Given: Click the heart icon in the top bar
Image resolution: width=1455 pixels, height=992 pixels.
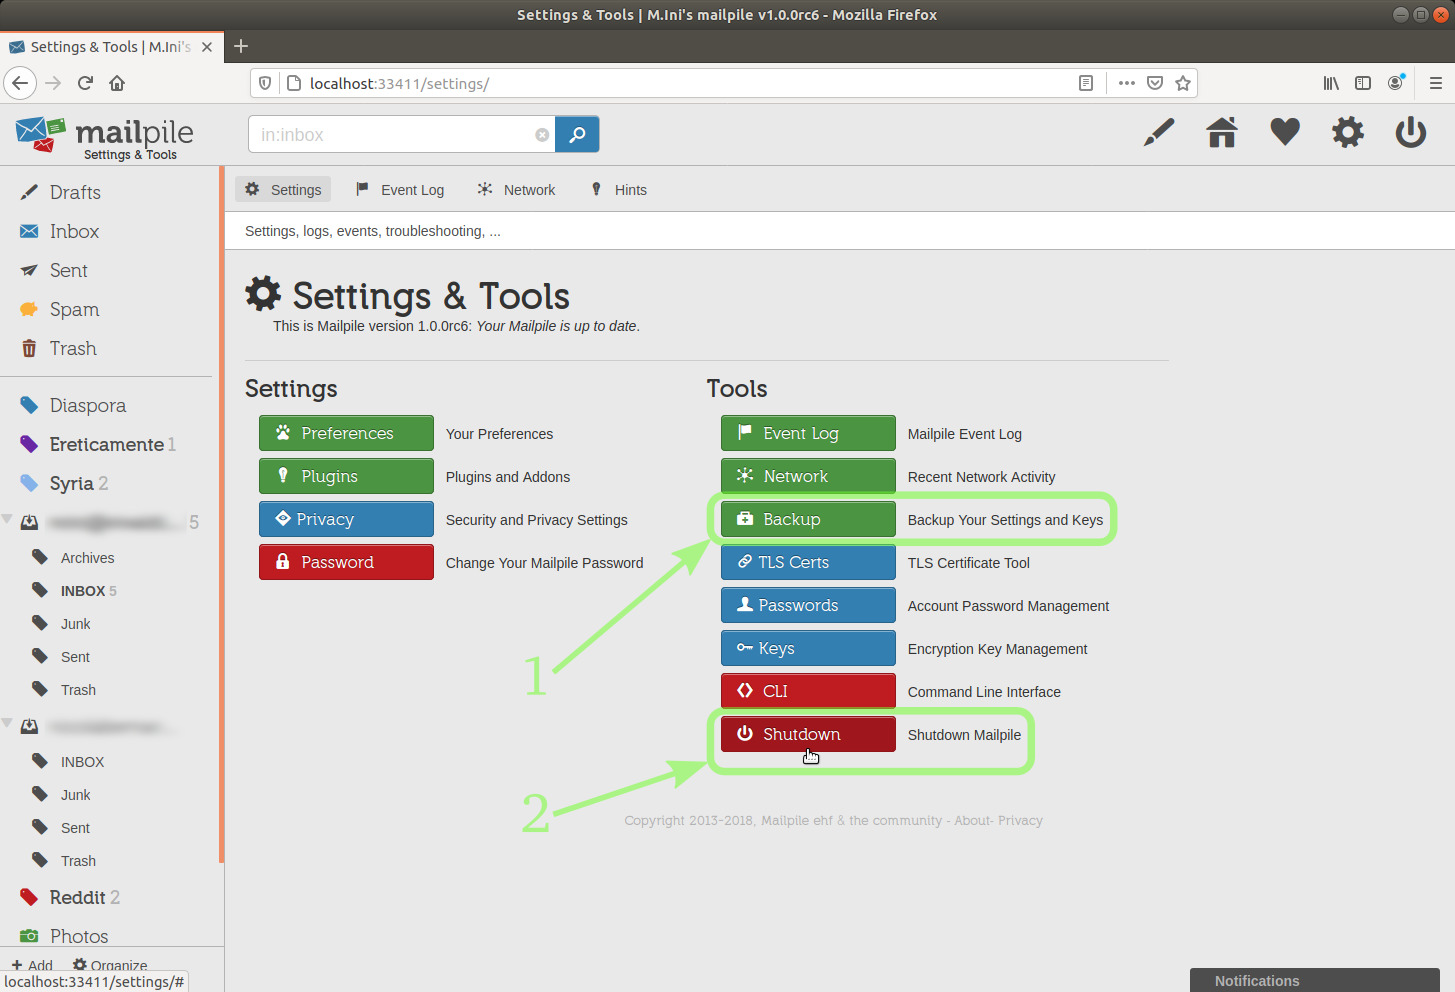Looking at the screenshot, I should coord(1285,132).
